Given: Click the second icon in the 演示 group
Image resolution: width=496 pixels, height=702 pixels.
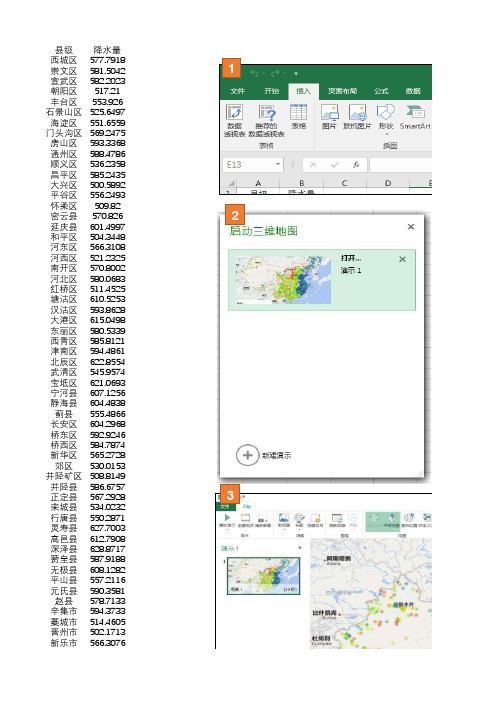Looking at the screenshot, I should (x=245, y=520).
